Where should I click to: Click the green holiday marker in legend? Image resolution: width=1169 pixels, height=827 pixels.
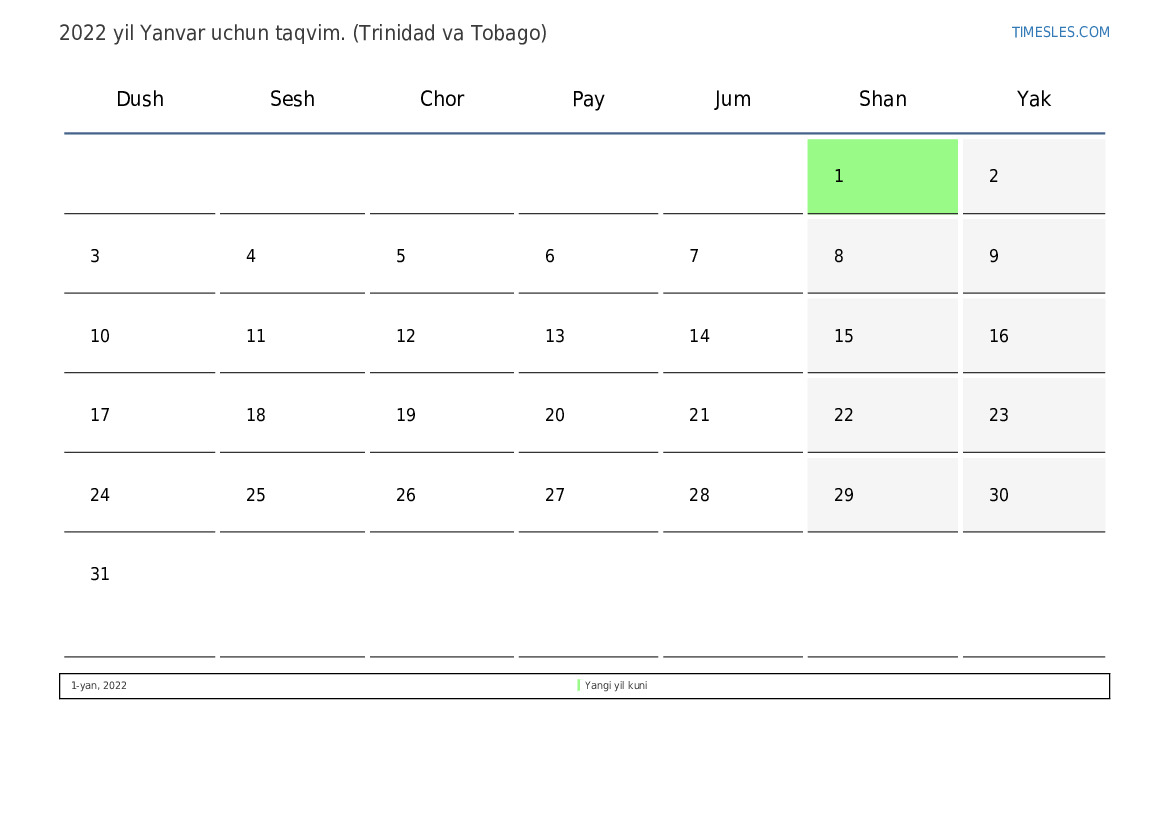pyautogui.click(x=579, y=685)
